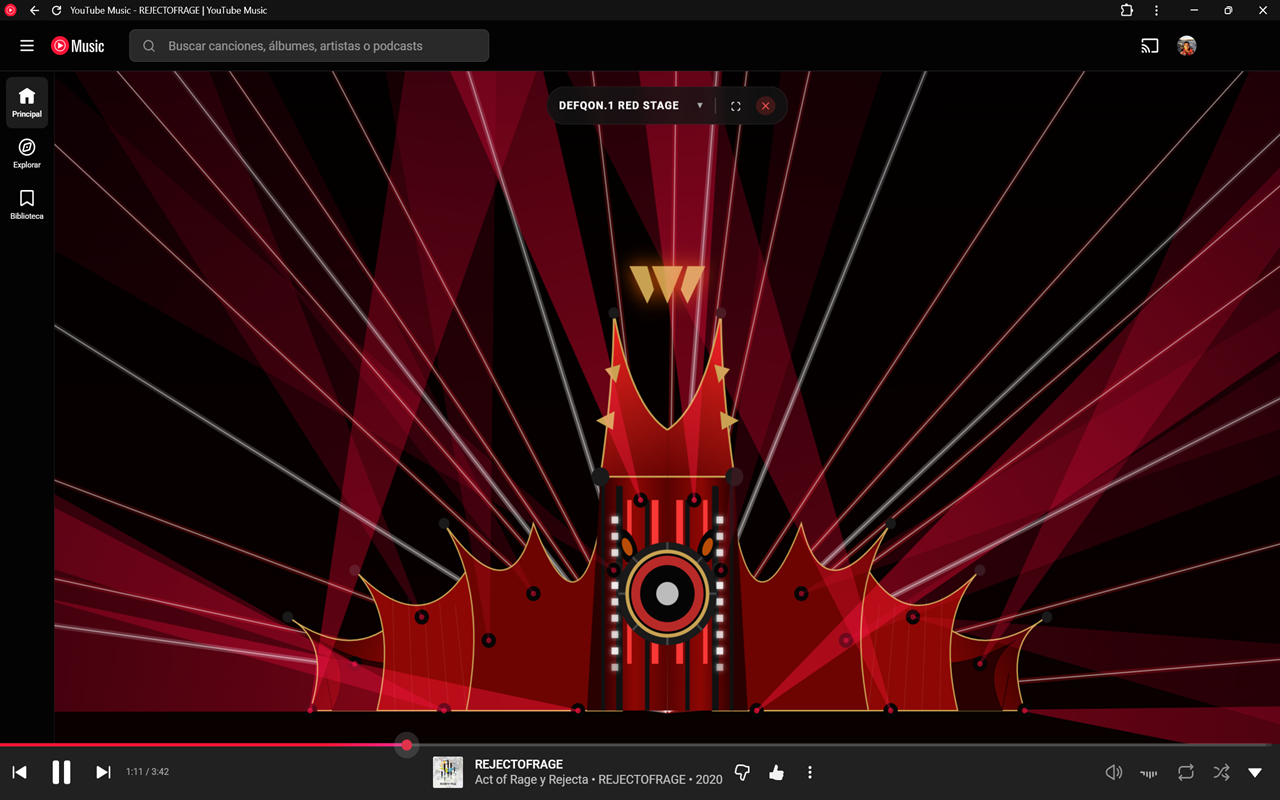Click the DEFQON.1 RED STAGE label
1280x800 pixels.
click(x=619, y=106)
